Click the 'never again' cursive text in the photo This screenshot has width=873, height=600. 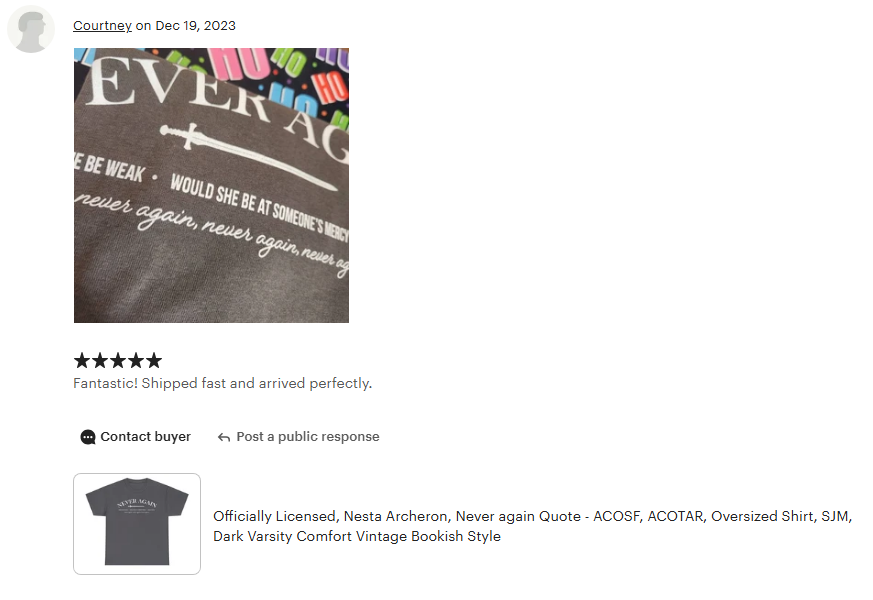pyautogui.click(x=212, y=232)
